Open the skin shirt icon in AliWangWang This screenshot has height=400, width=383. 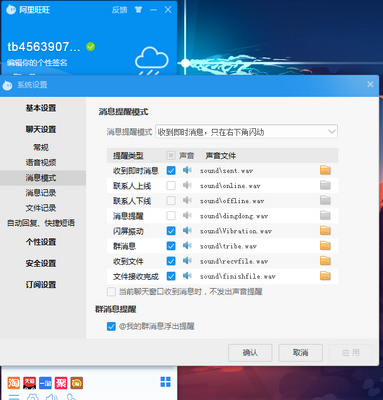(138, 10)
